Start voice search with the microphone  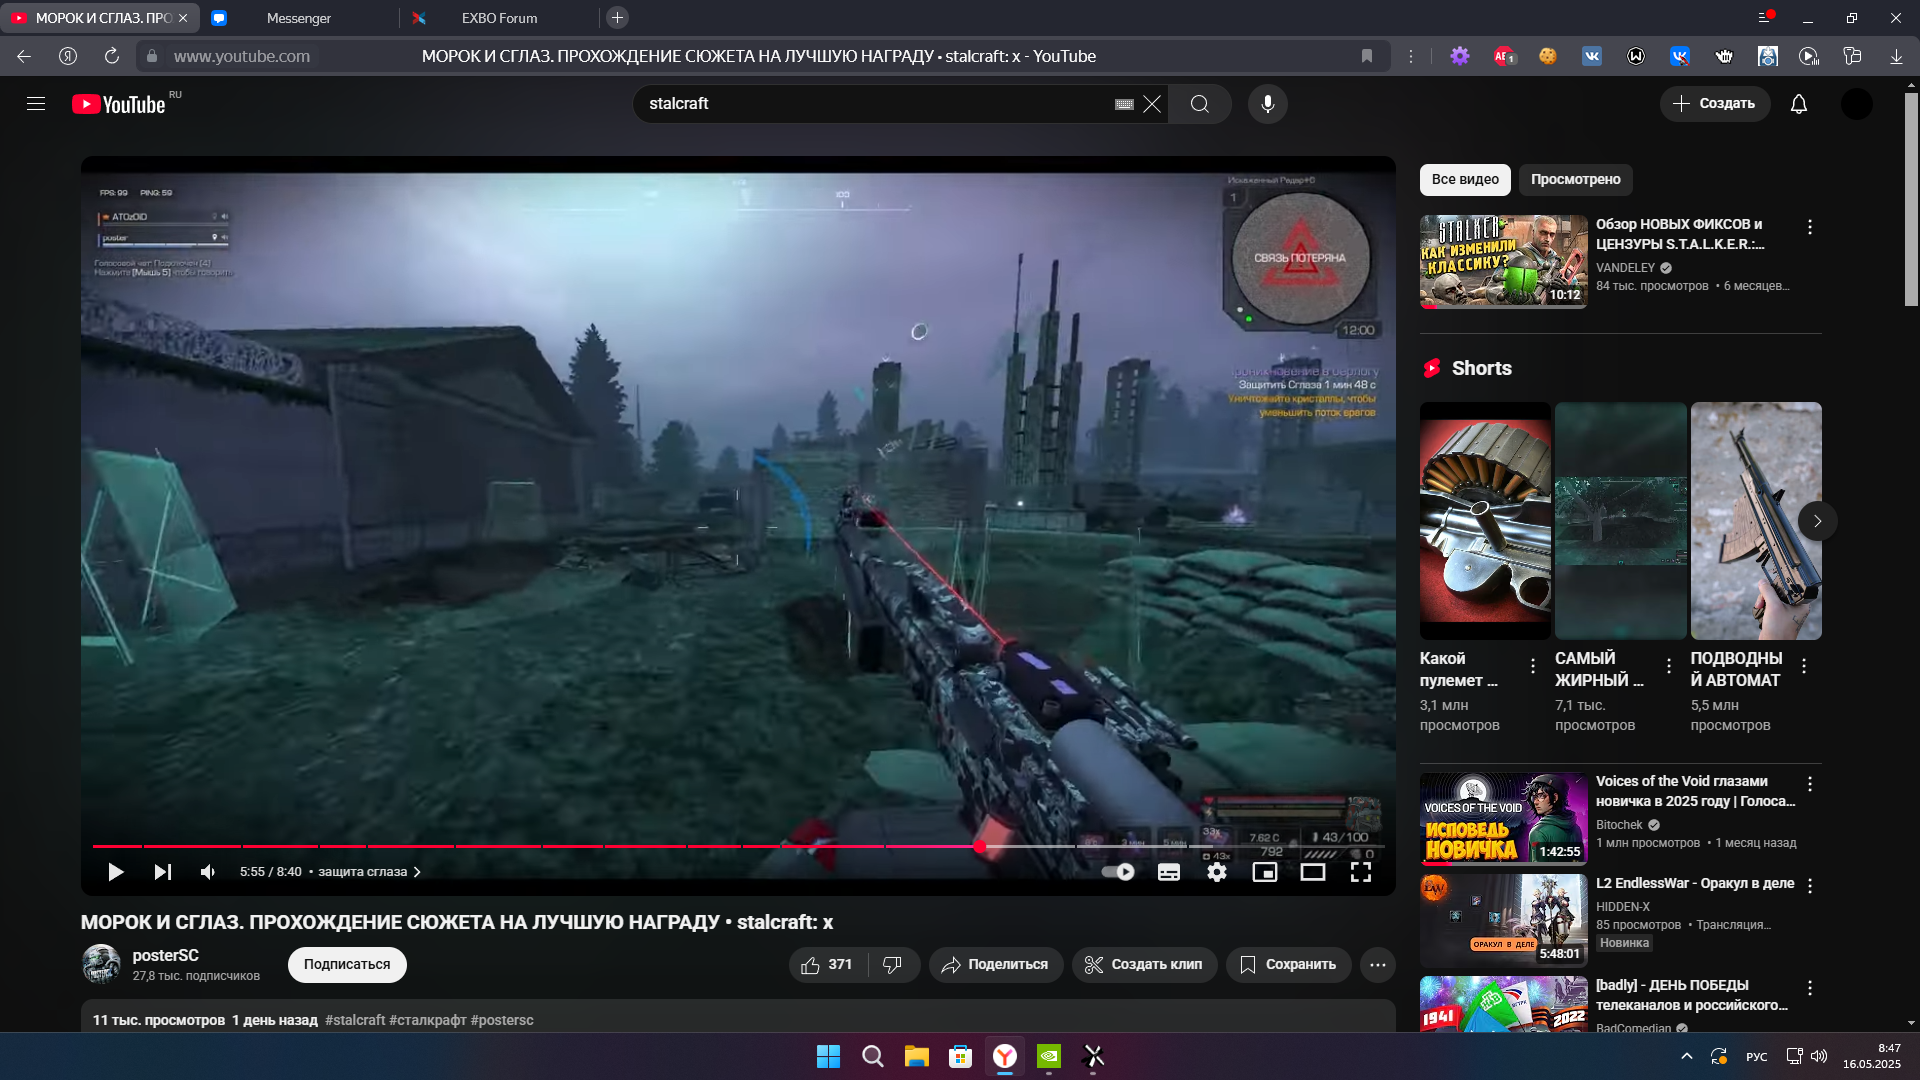point(1267,104)
